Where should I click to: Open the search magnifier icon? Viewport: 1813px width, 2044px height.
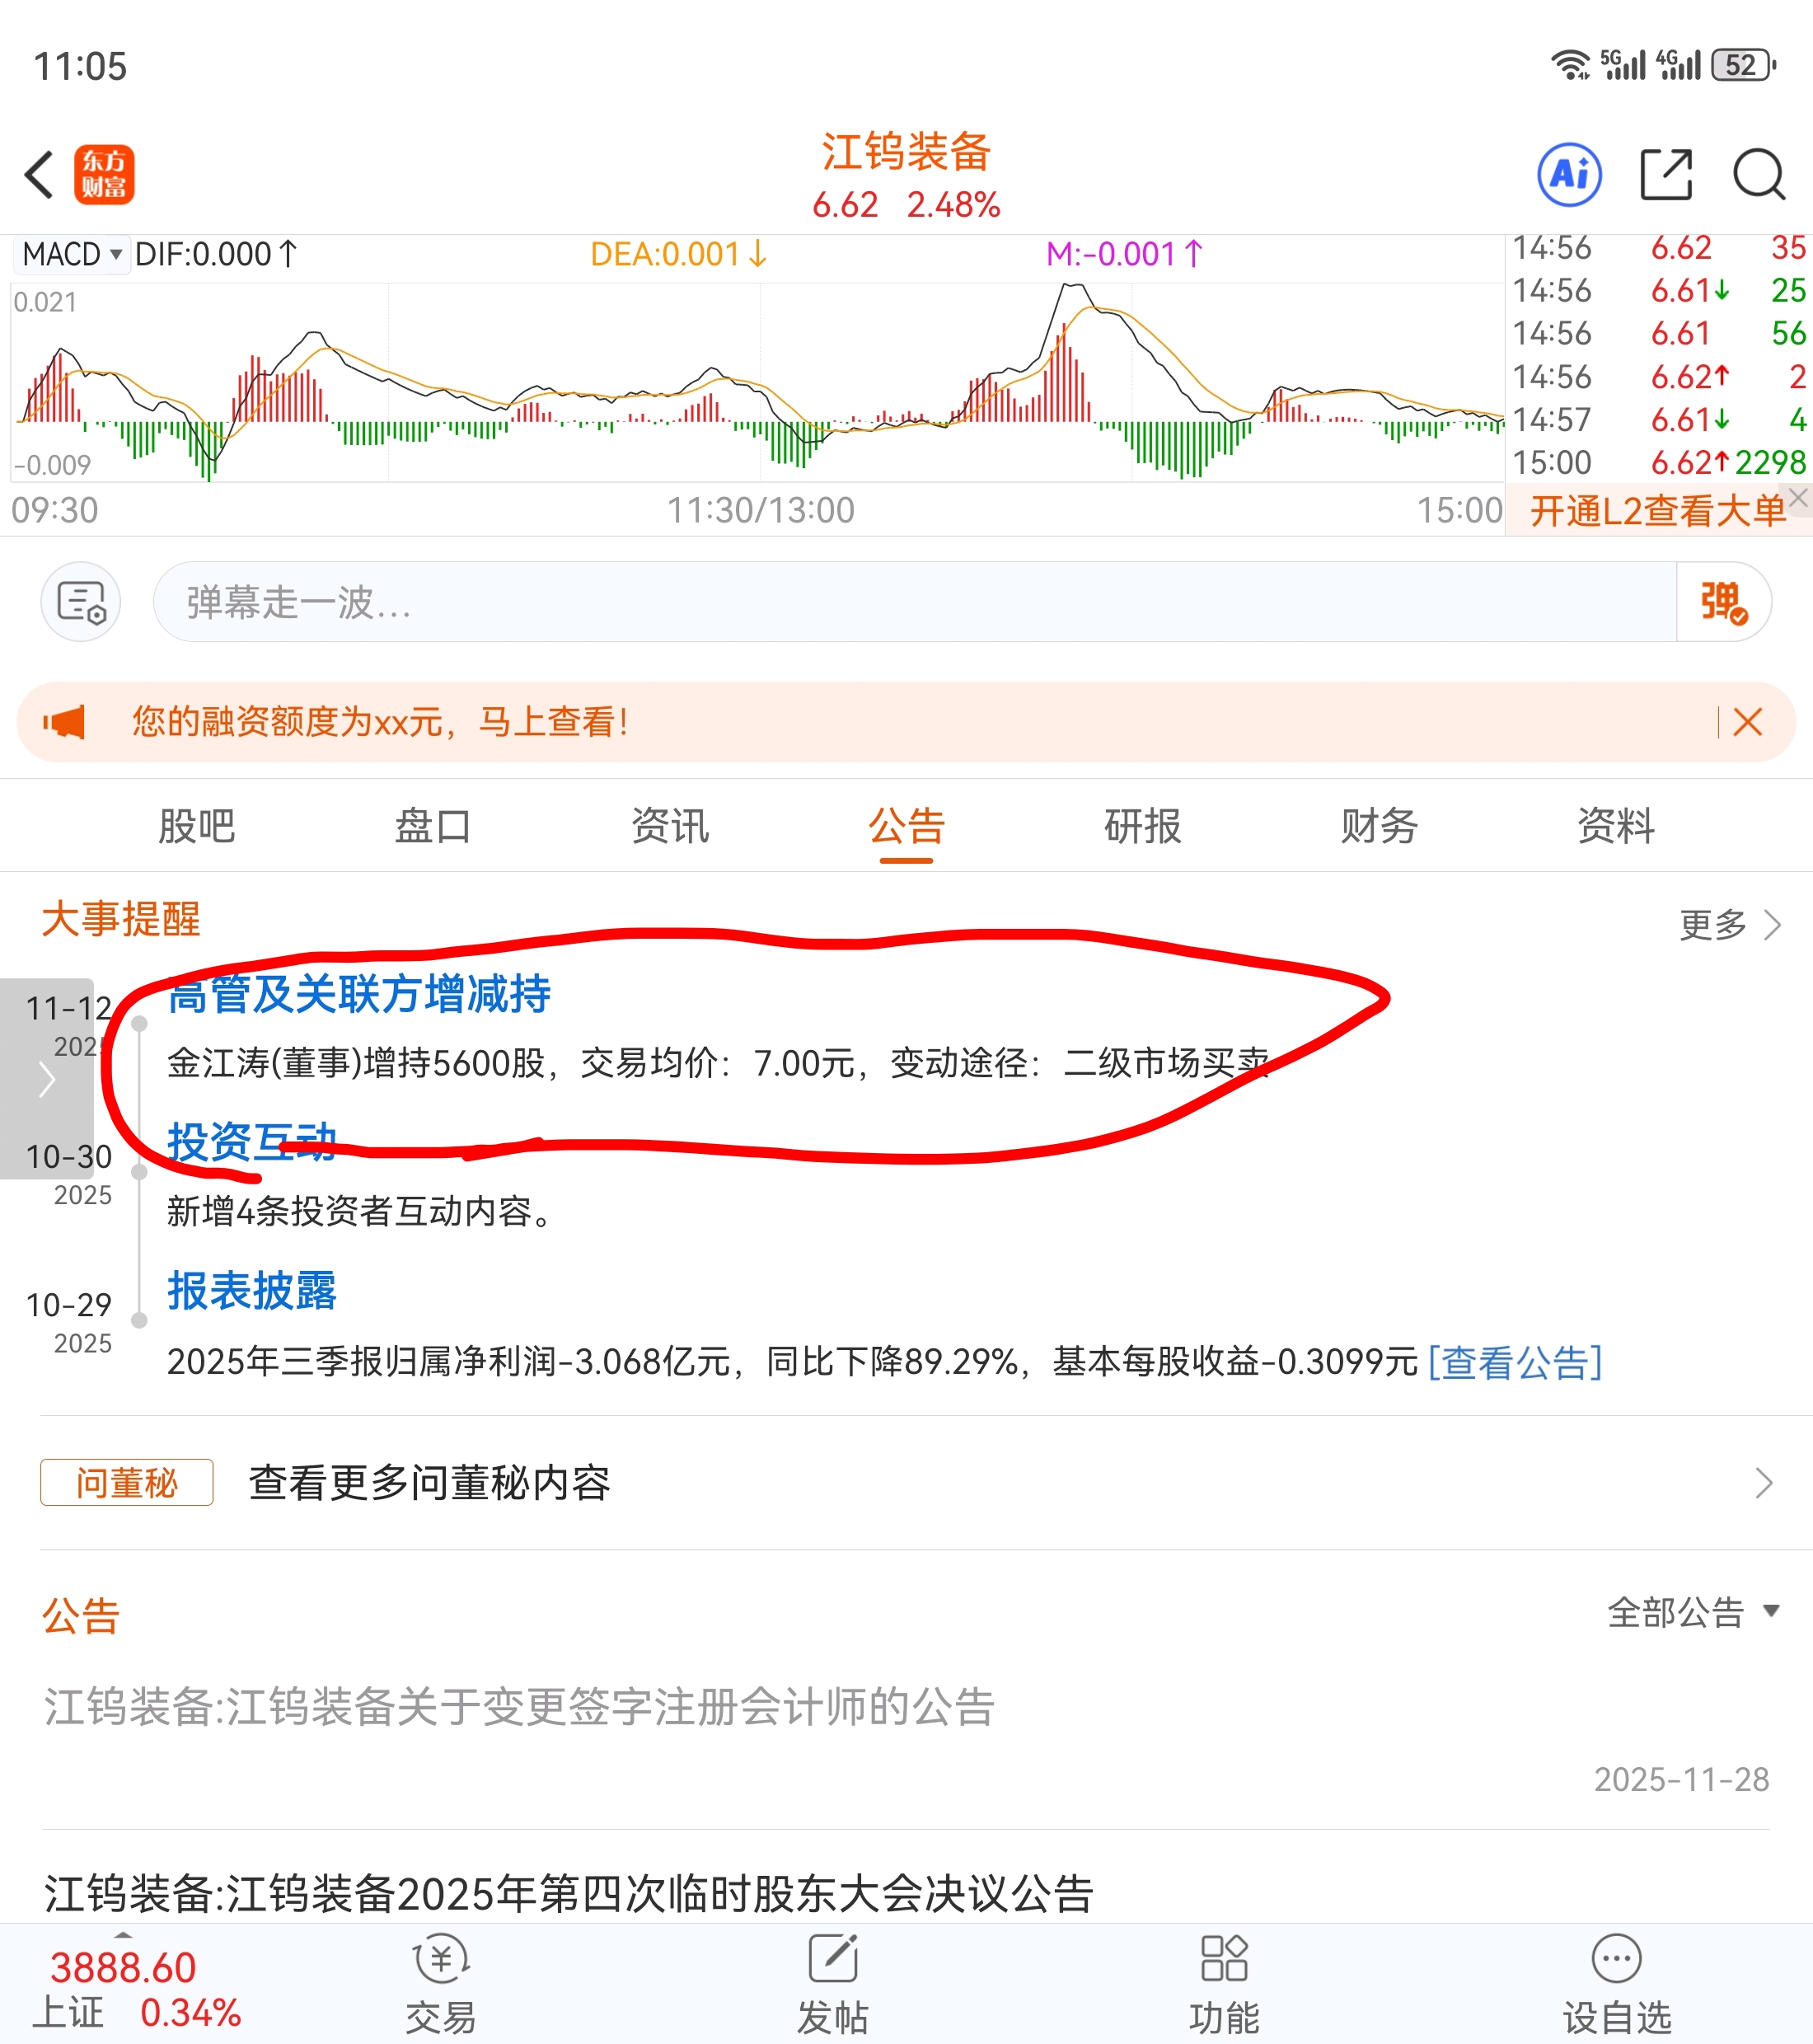click(x=1758, y=175)
